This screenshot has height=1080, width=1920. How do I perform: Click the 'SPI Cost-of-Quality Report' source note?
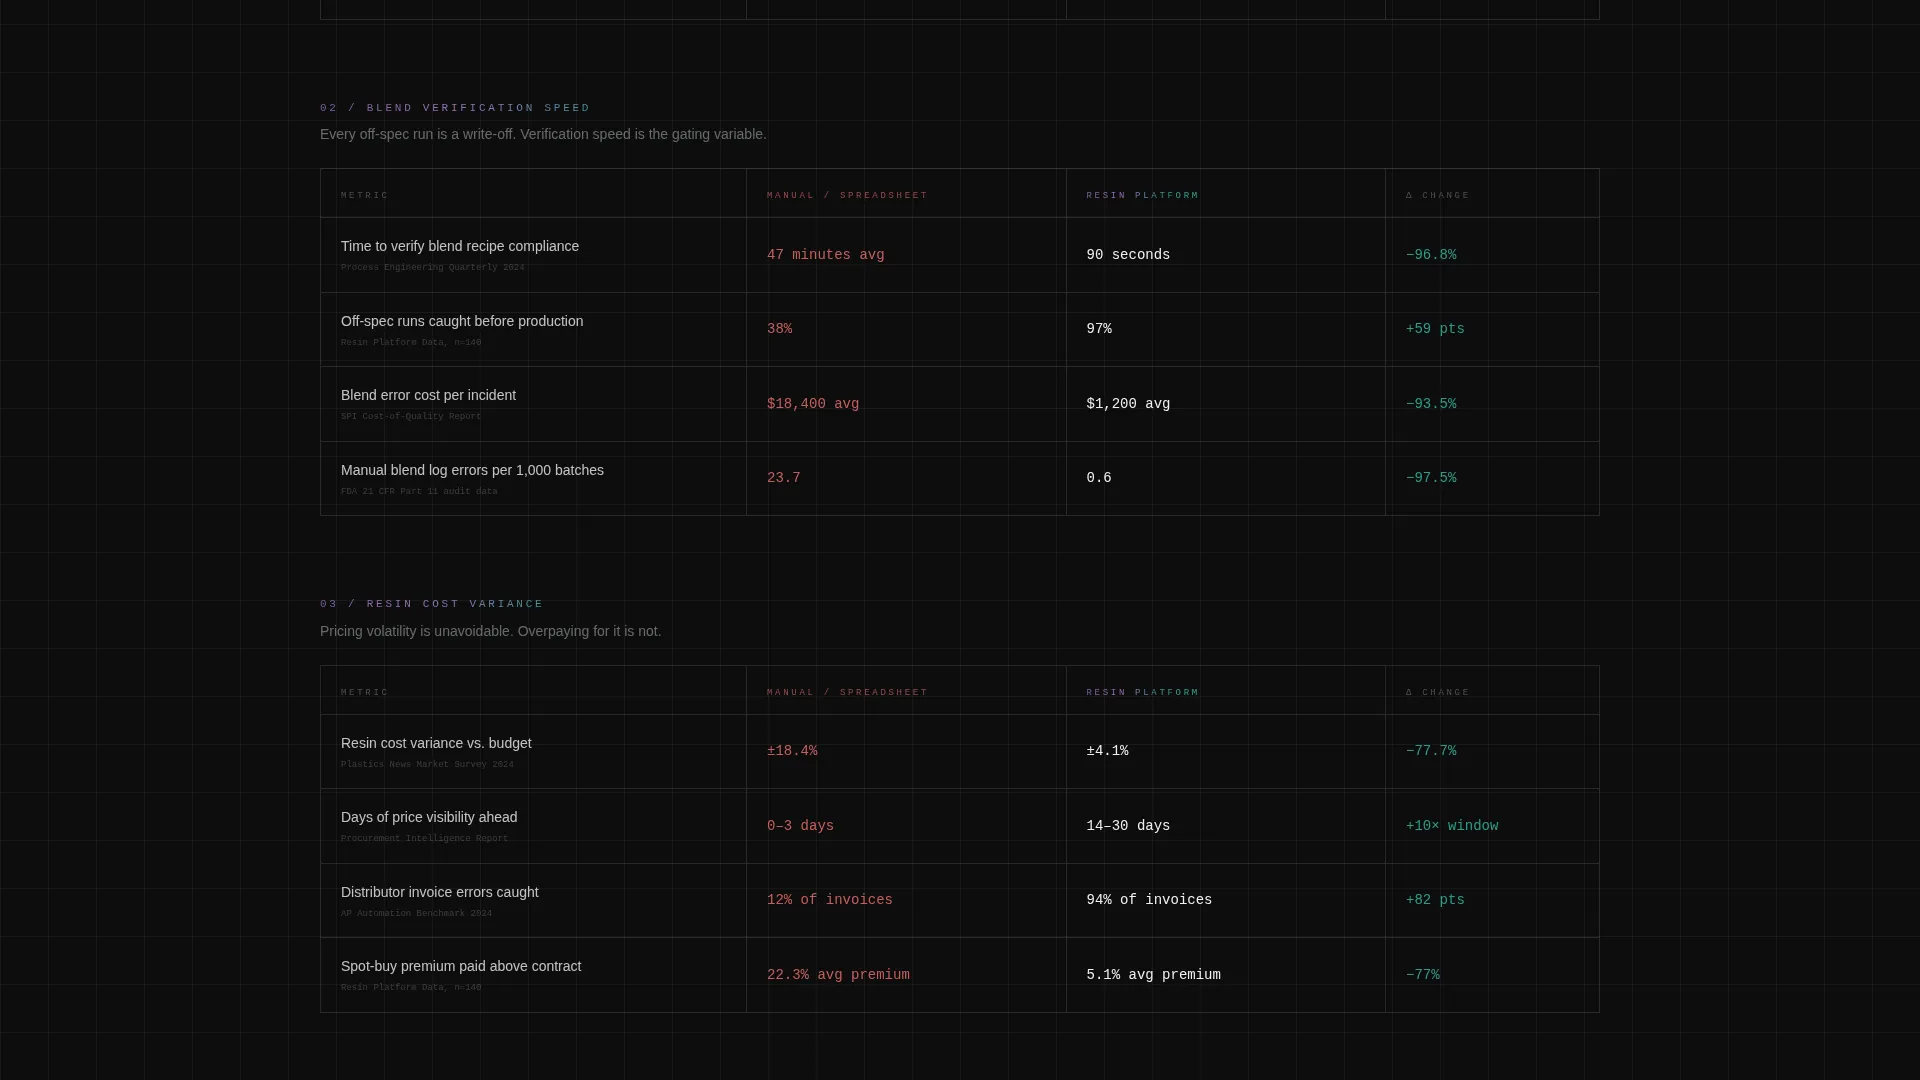click(411, 417)
